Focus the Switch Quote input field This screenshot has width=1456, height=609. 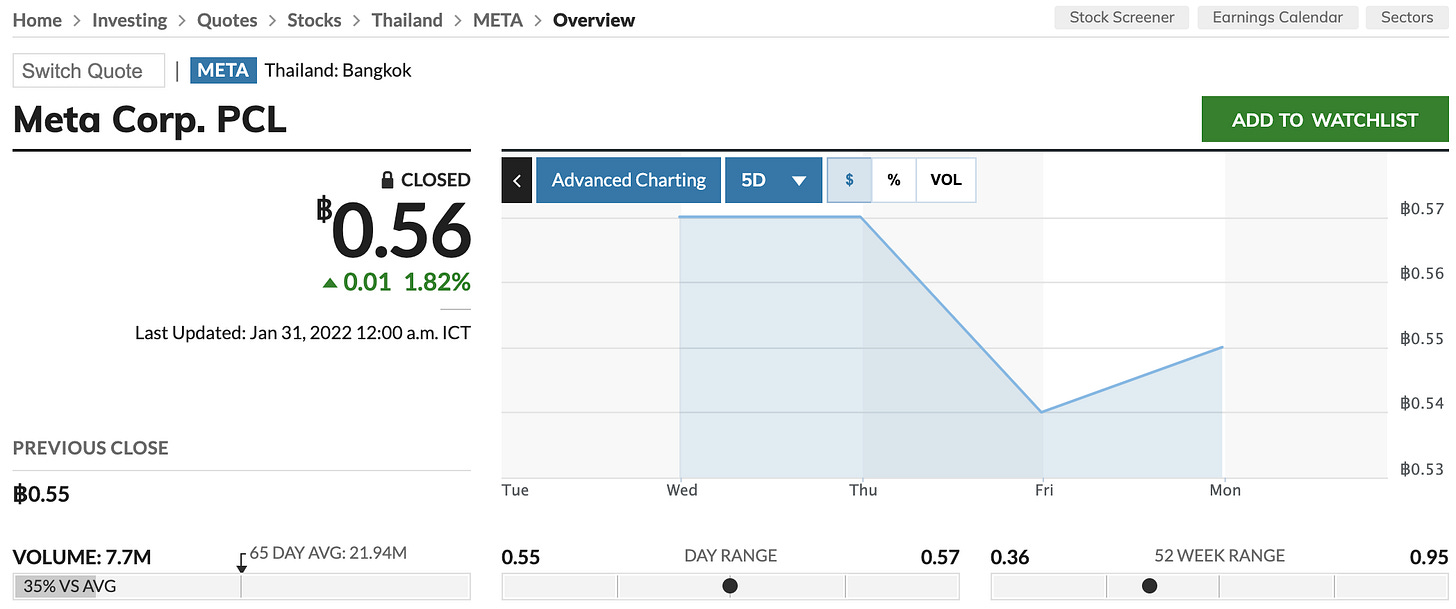pos(89,71)
